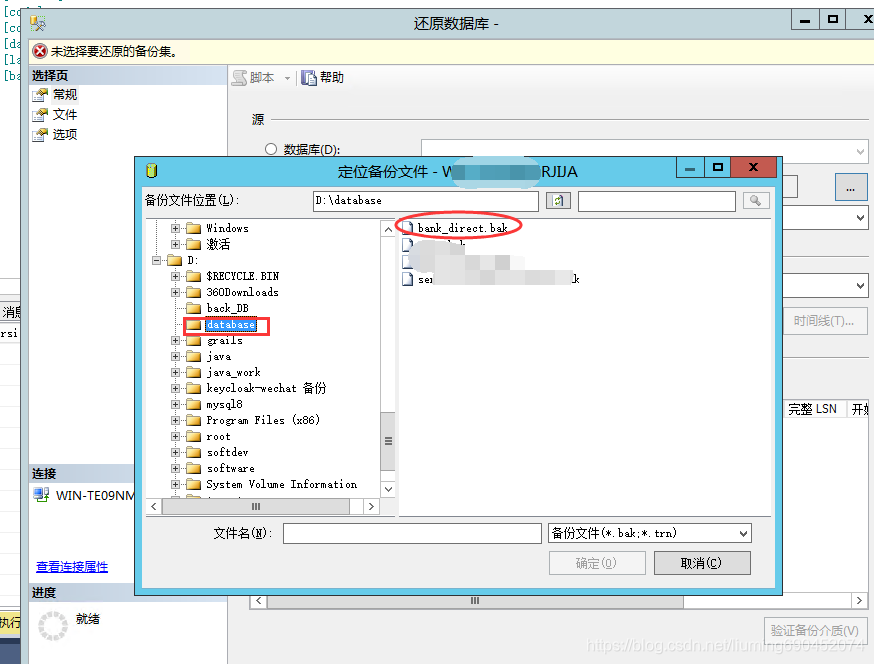Click the magnifier search icon
874x664 pixels.
pos(756,200)
